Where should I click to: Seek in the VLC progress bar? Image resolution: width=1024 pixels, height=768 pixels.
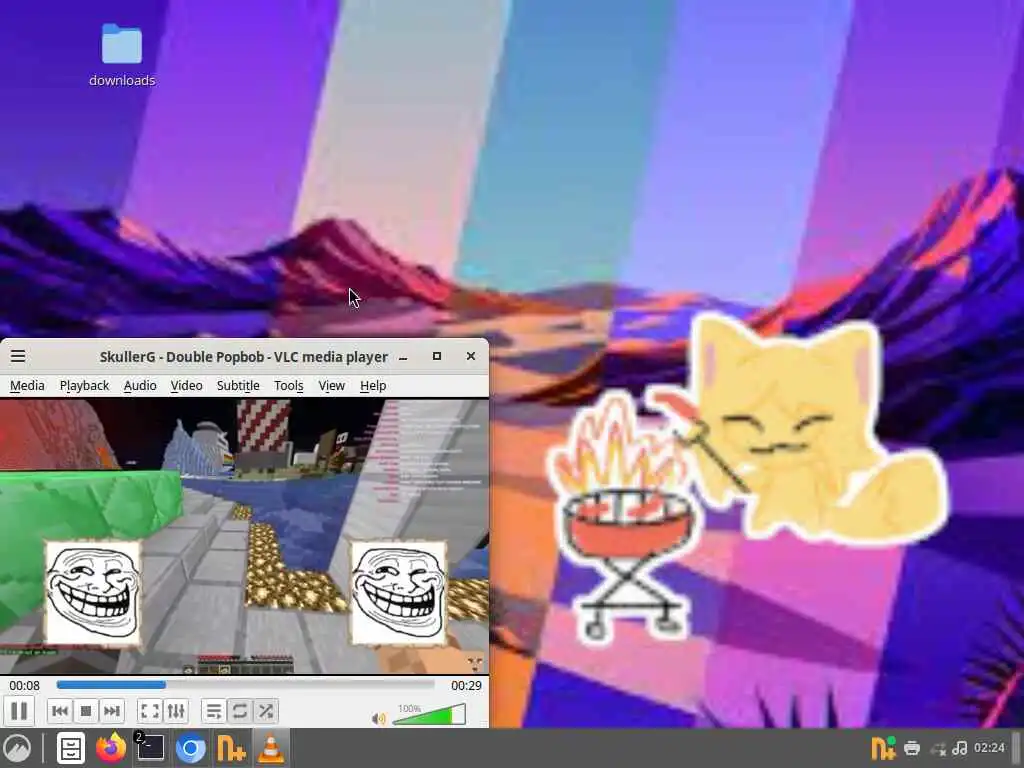[x=246, y=684]
